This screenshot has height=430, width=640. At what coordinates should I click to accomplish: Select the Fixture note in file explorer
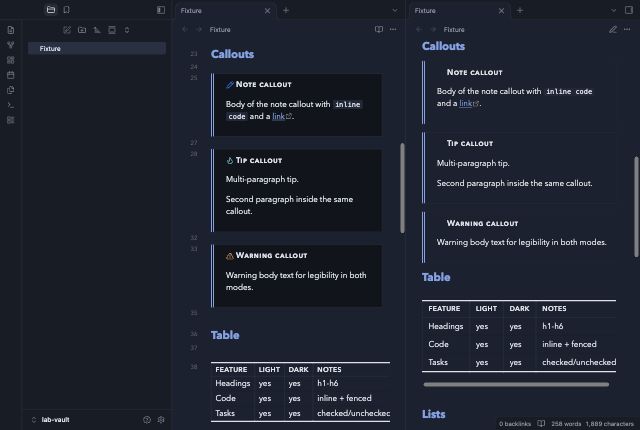[x=97, y=49]
